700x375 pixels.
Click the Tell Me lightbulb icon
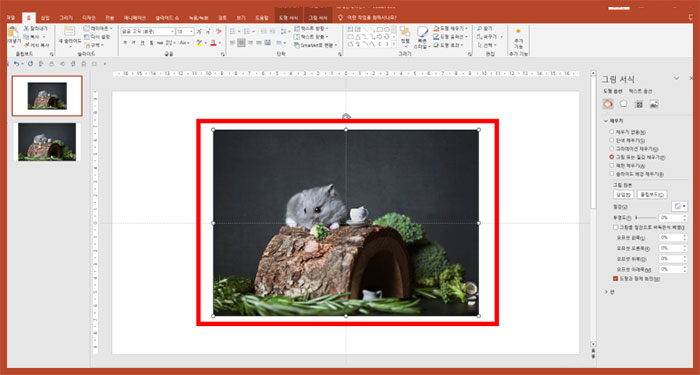point(340,17)
